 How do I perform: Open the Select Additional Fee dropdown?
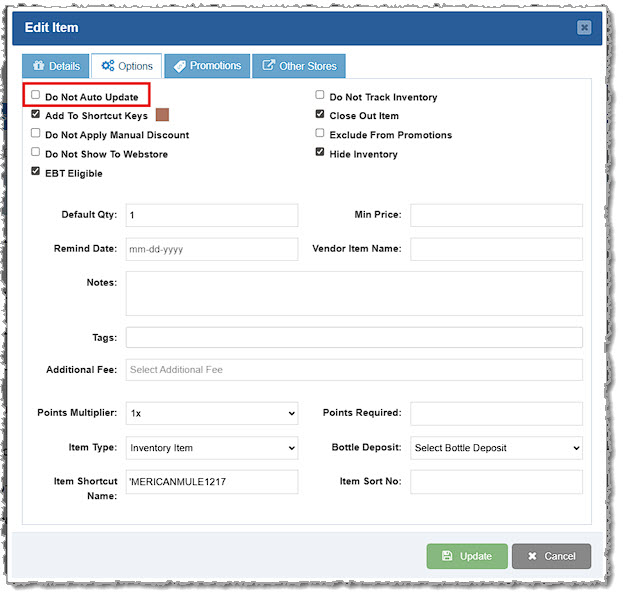354,370
